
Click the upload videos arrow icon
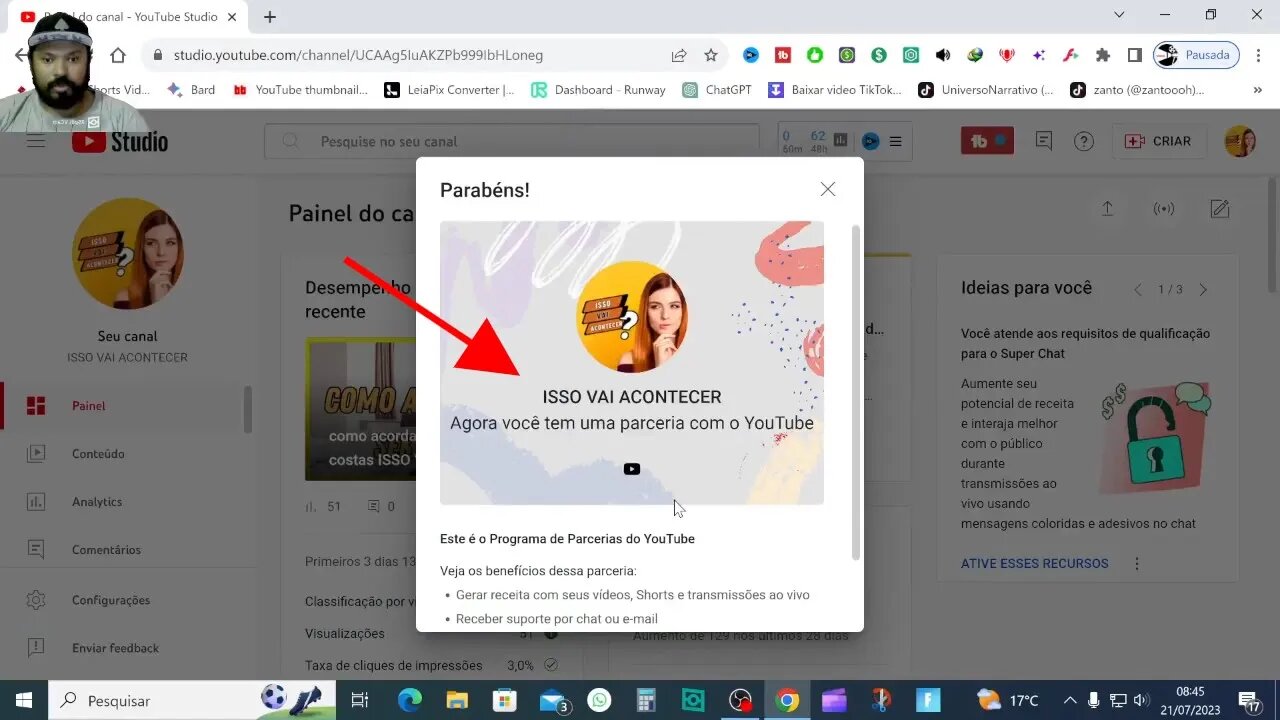pyautogui.click(x=1107, y=209)
